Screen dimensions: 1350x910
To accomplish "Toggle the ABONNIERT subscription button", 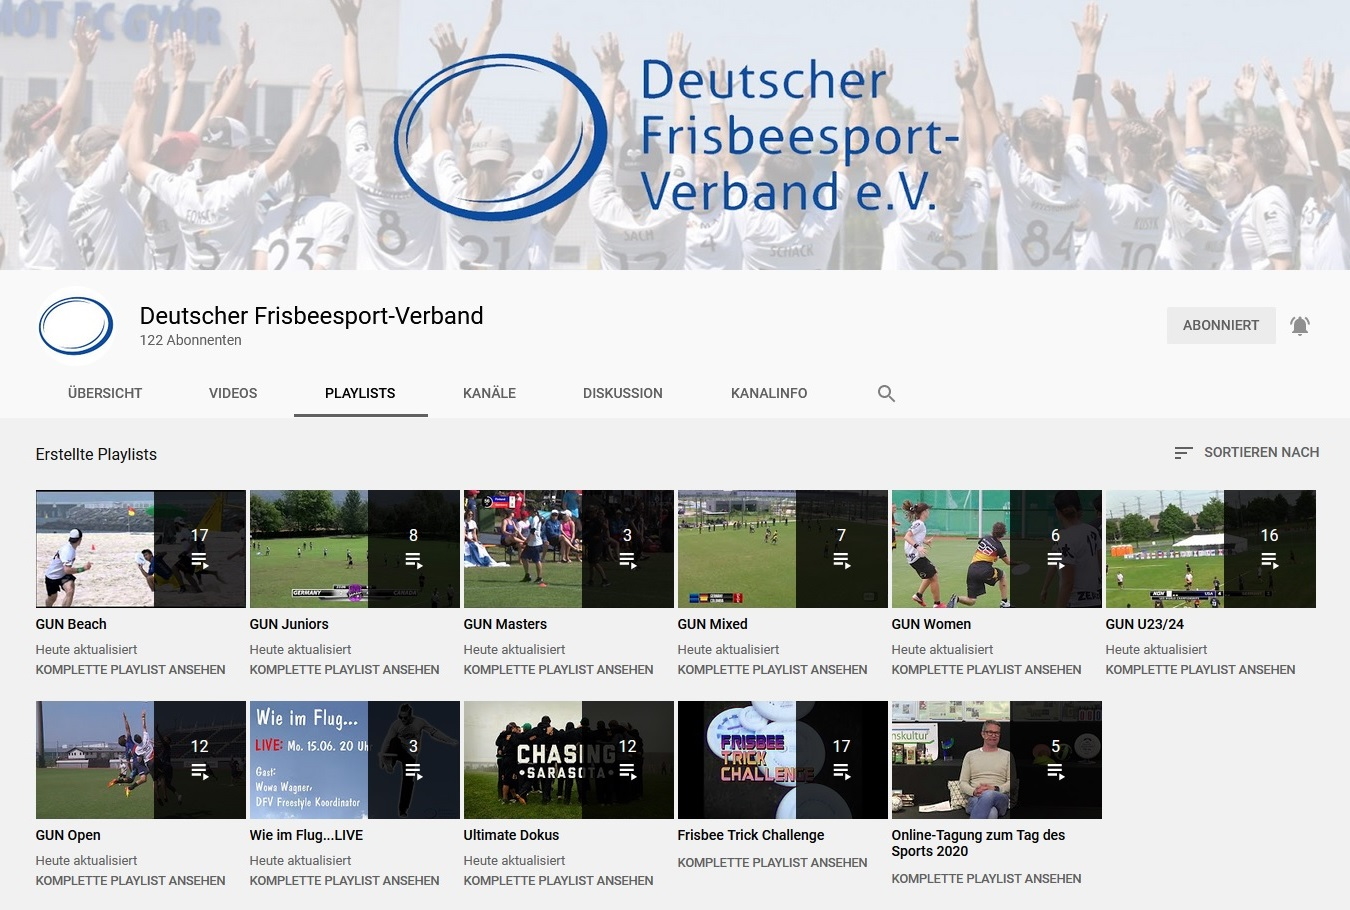I will (x=1221, y=326).
